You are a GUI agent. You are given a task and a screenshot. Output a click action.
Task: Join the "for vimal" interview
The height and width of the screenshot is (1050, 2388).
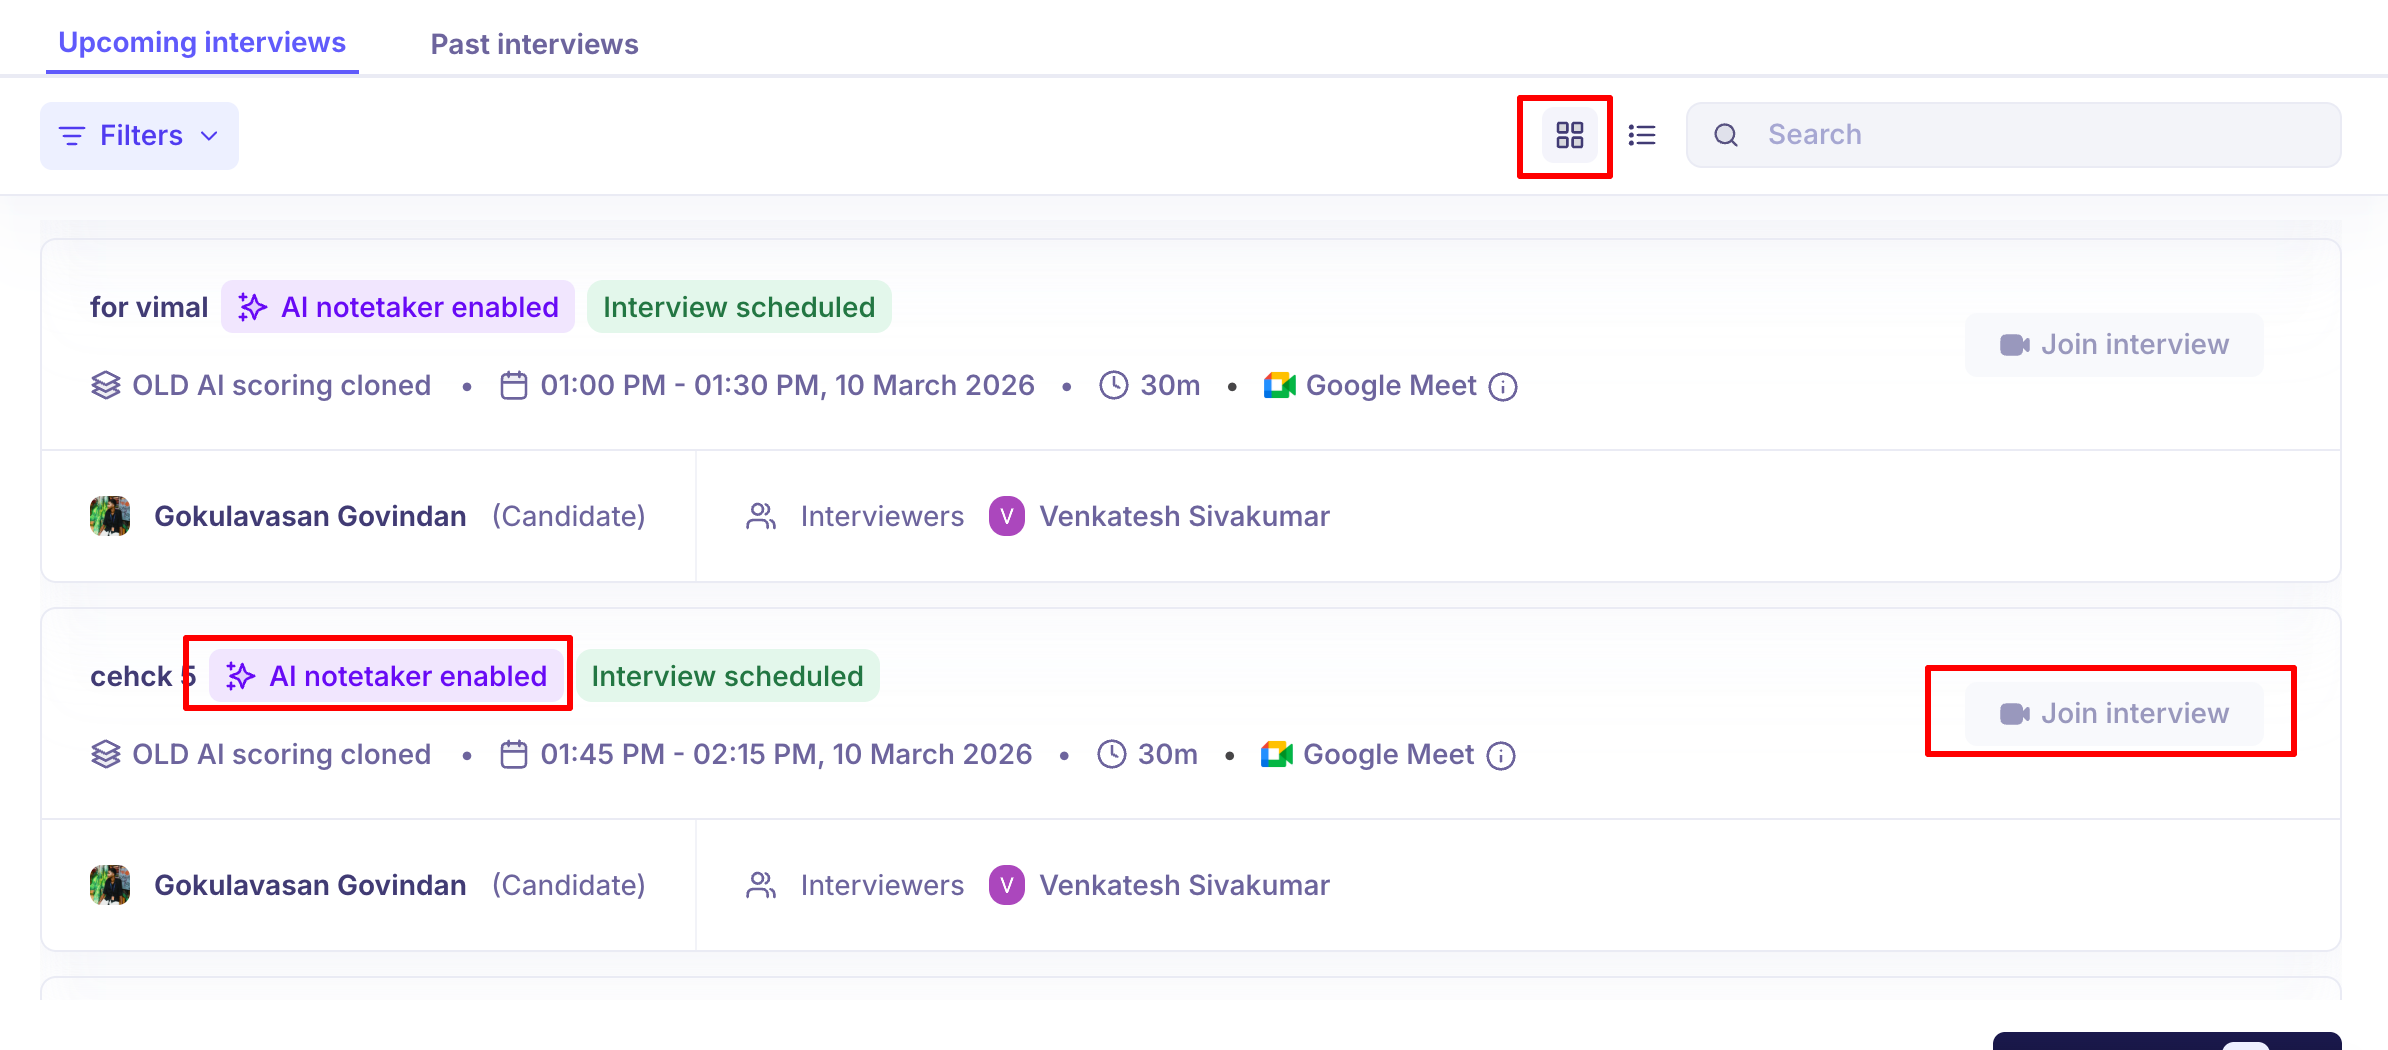coord(2114,345)
